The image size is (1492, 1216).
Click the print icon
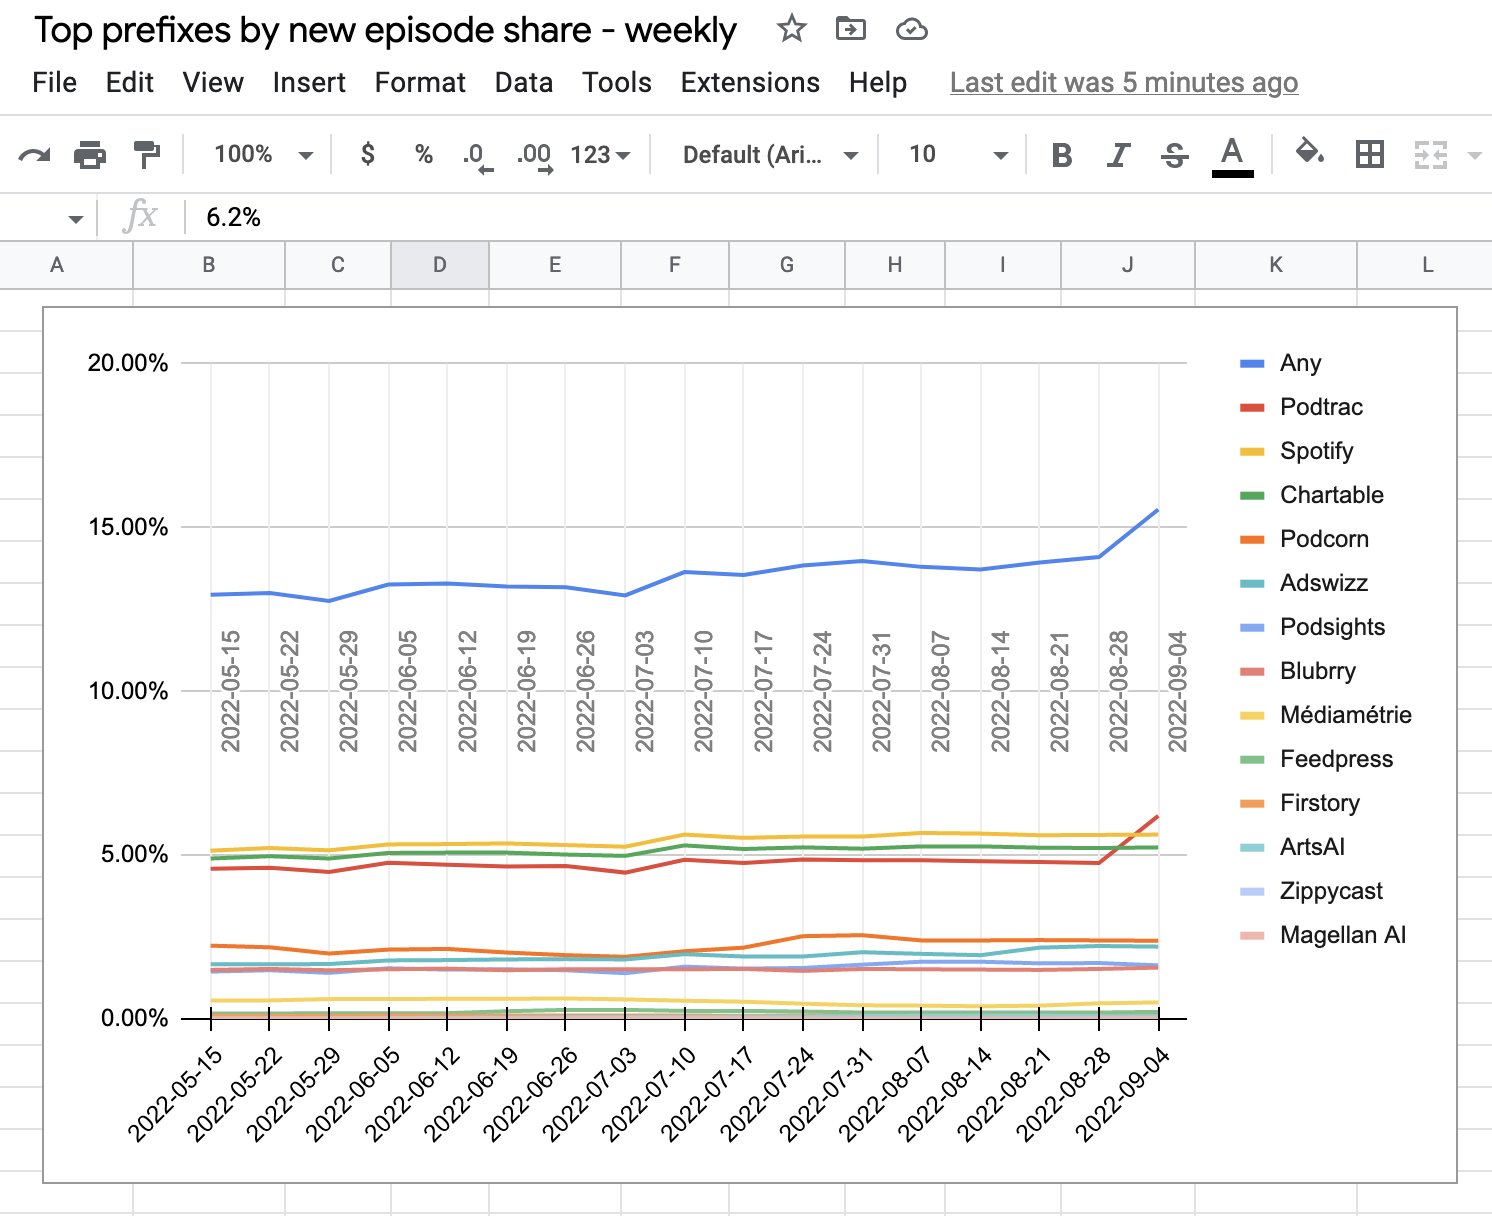(90, 155)
